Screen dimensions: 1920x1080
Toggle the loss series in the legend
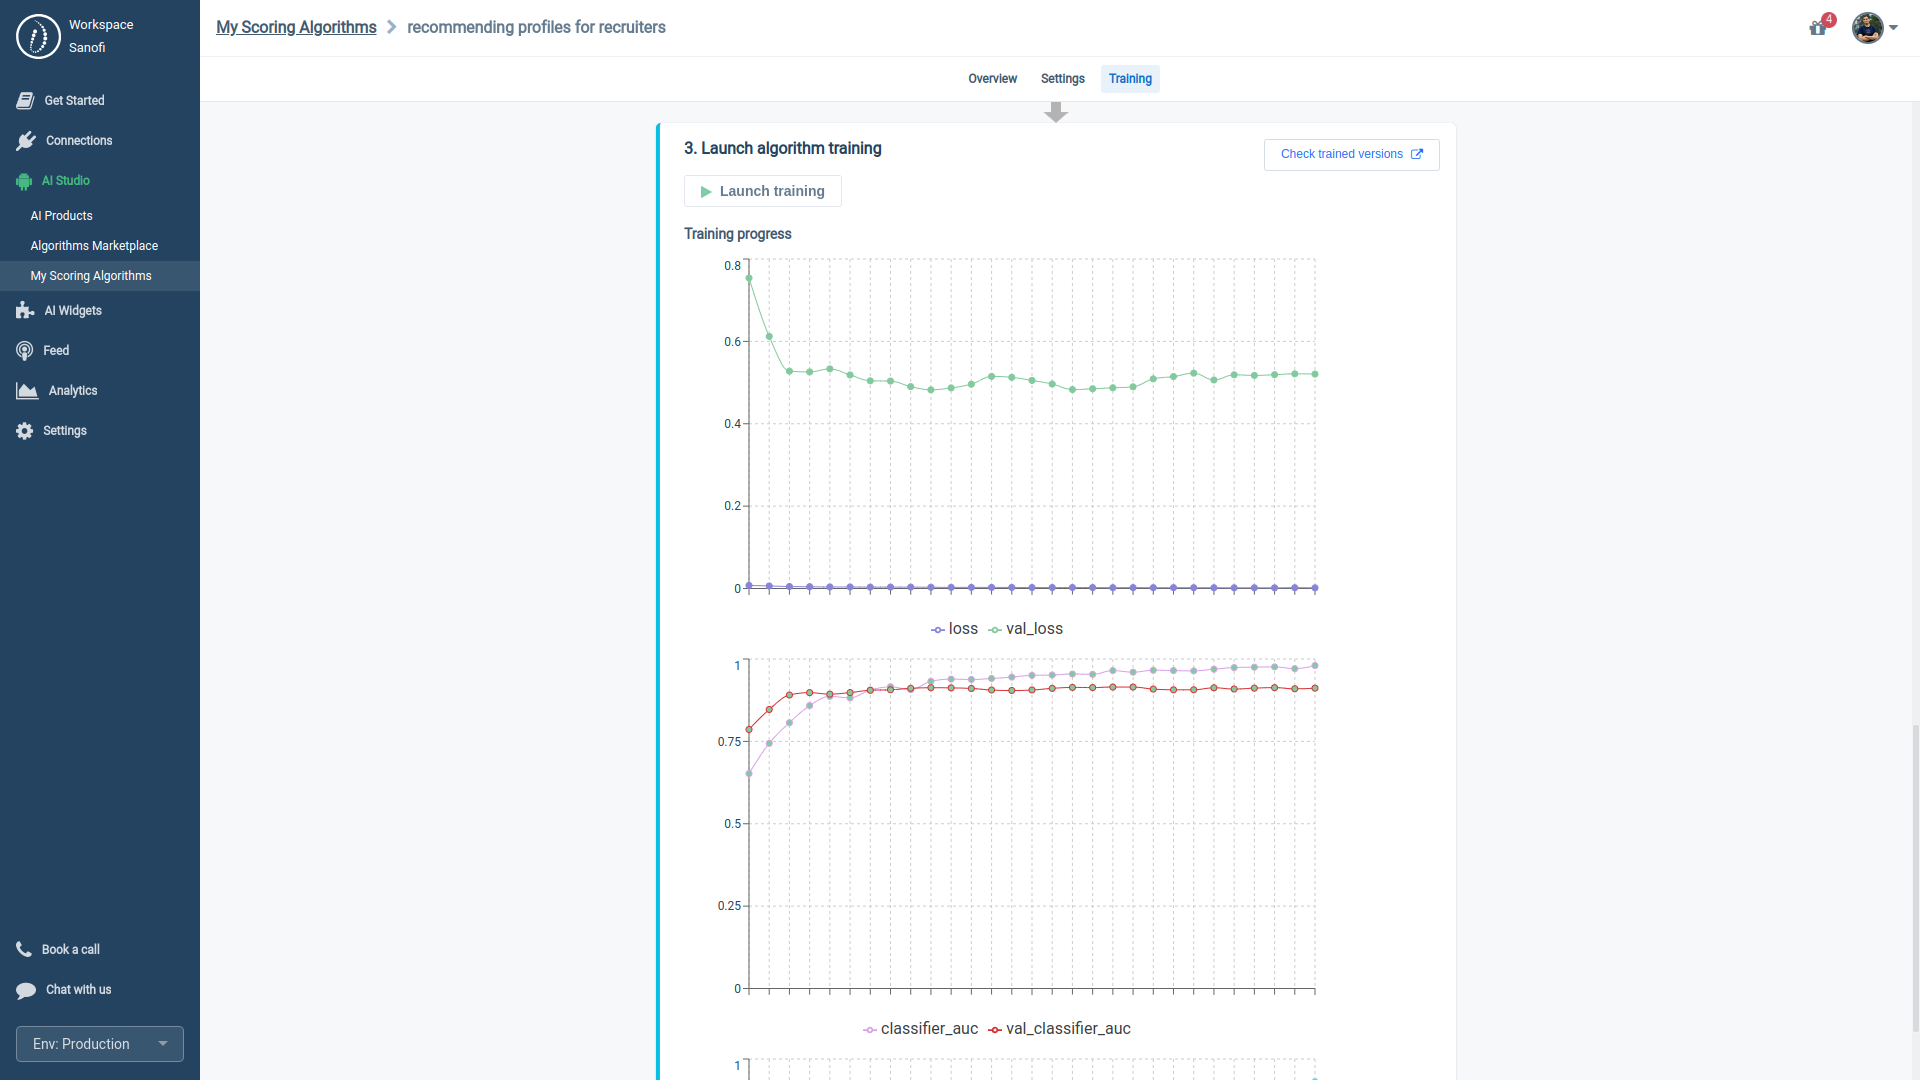click(x=955, y=629)
